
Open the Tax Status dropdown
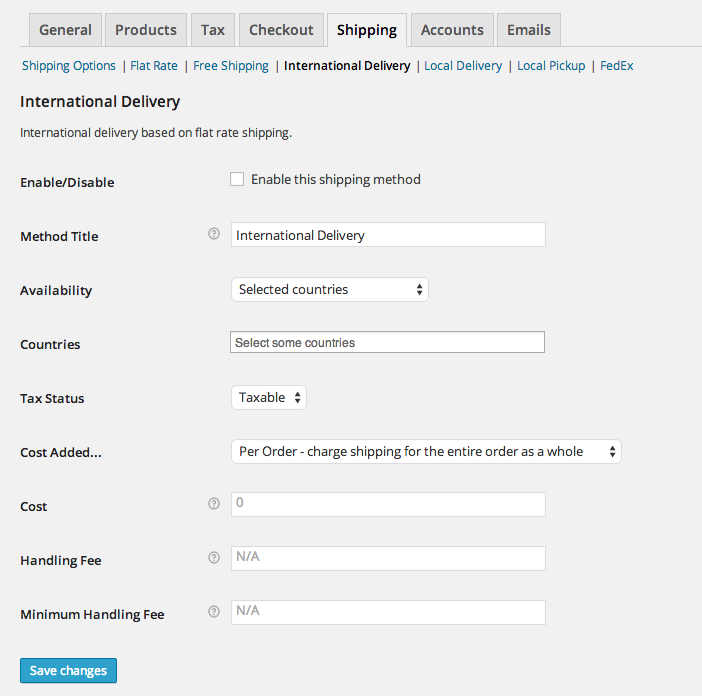(269, 397)
